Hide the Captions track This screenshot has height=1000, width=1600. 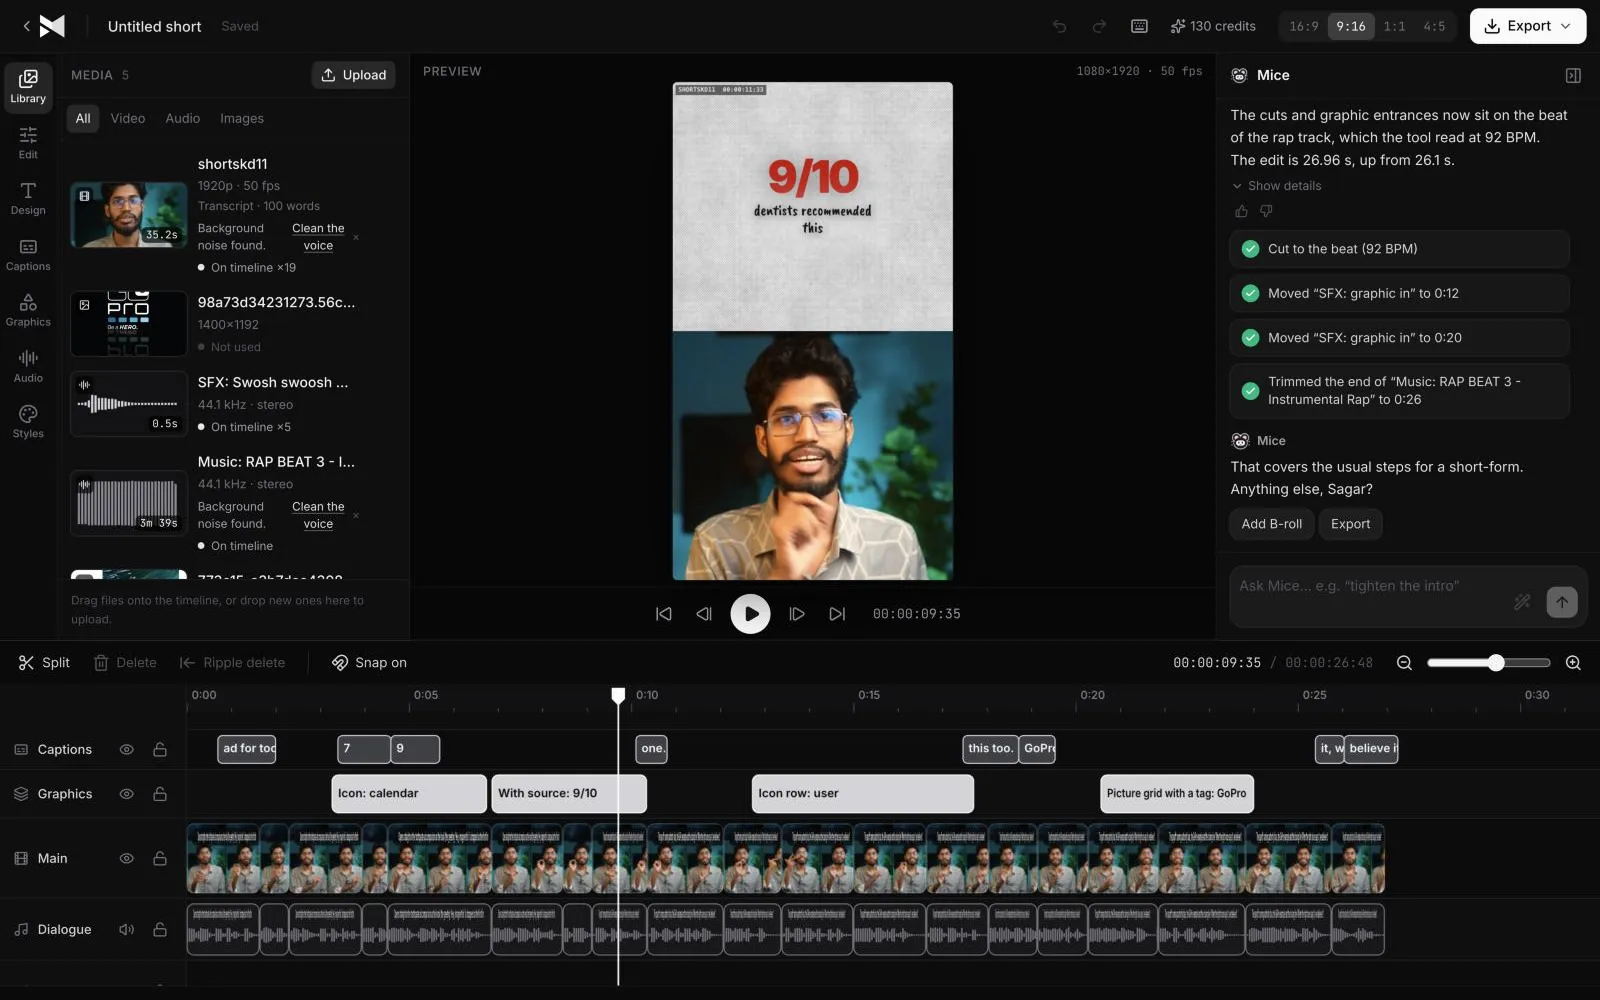pos(127,749)
